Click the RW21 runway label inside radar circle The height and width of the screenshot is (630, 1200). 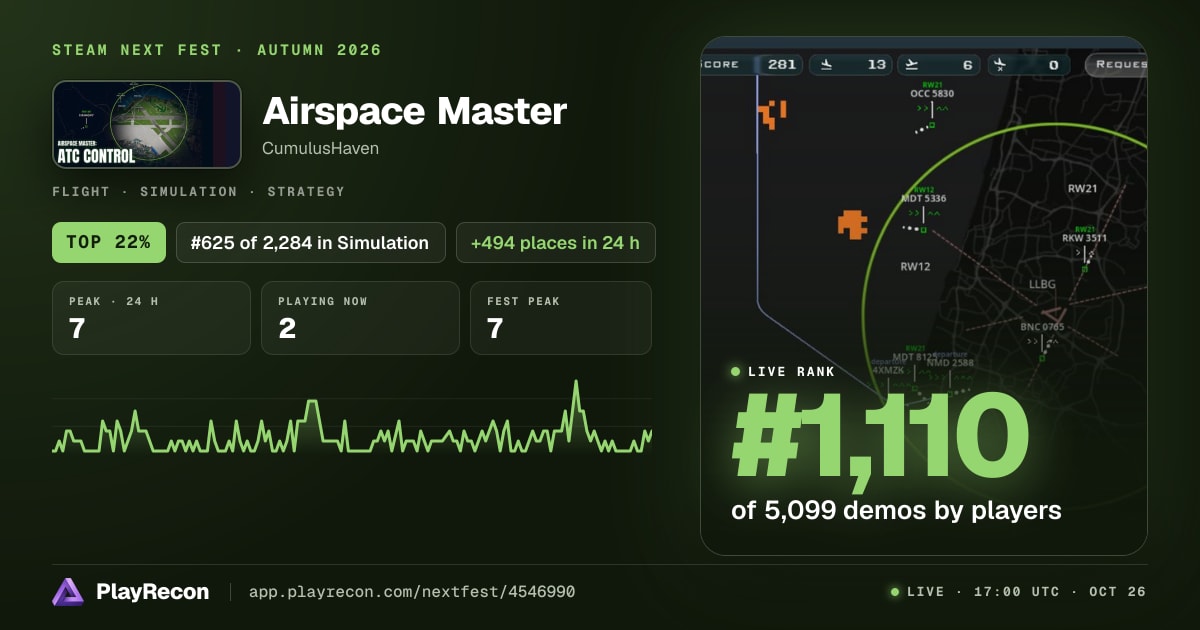pyautogui.click(x=1083, y=188)
